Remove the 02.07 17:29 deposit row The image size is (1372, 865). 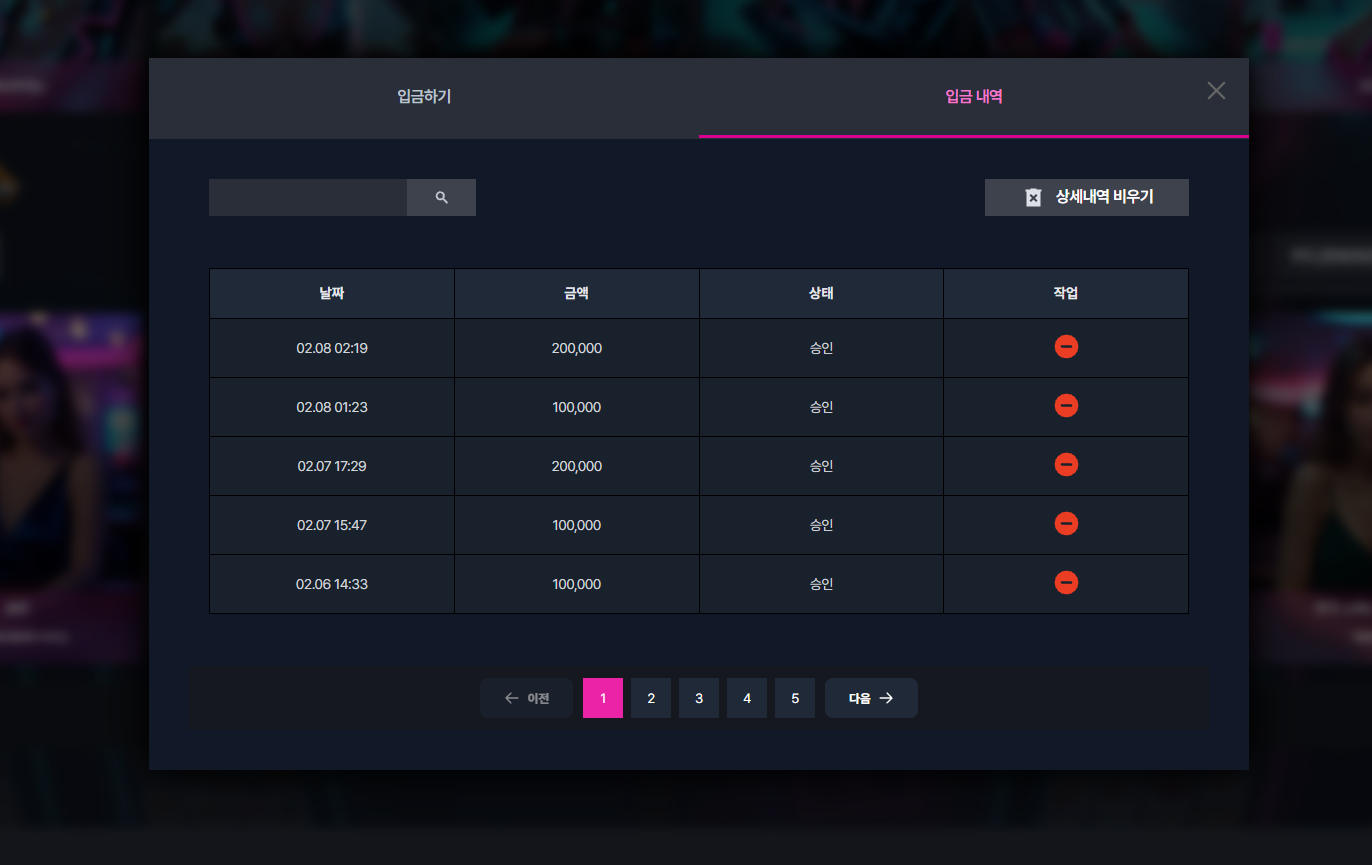pyautogui.click(x=1066, y=465)
